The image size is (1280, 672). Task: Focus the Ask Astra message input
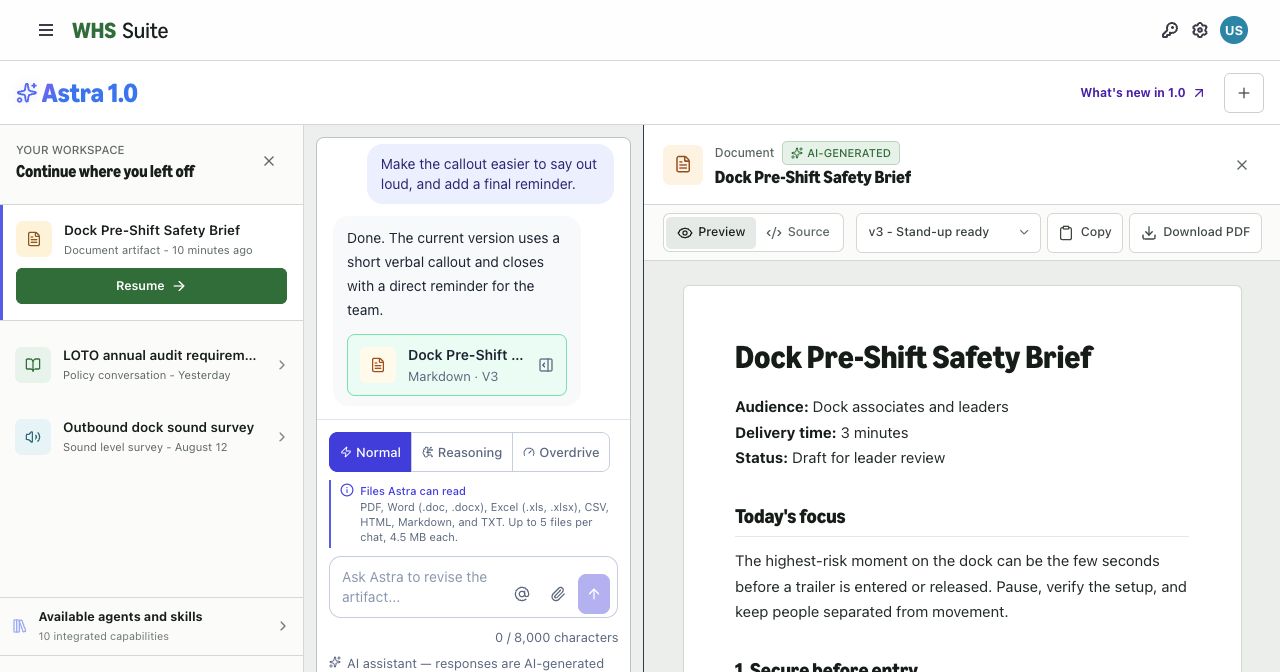420,587
